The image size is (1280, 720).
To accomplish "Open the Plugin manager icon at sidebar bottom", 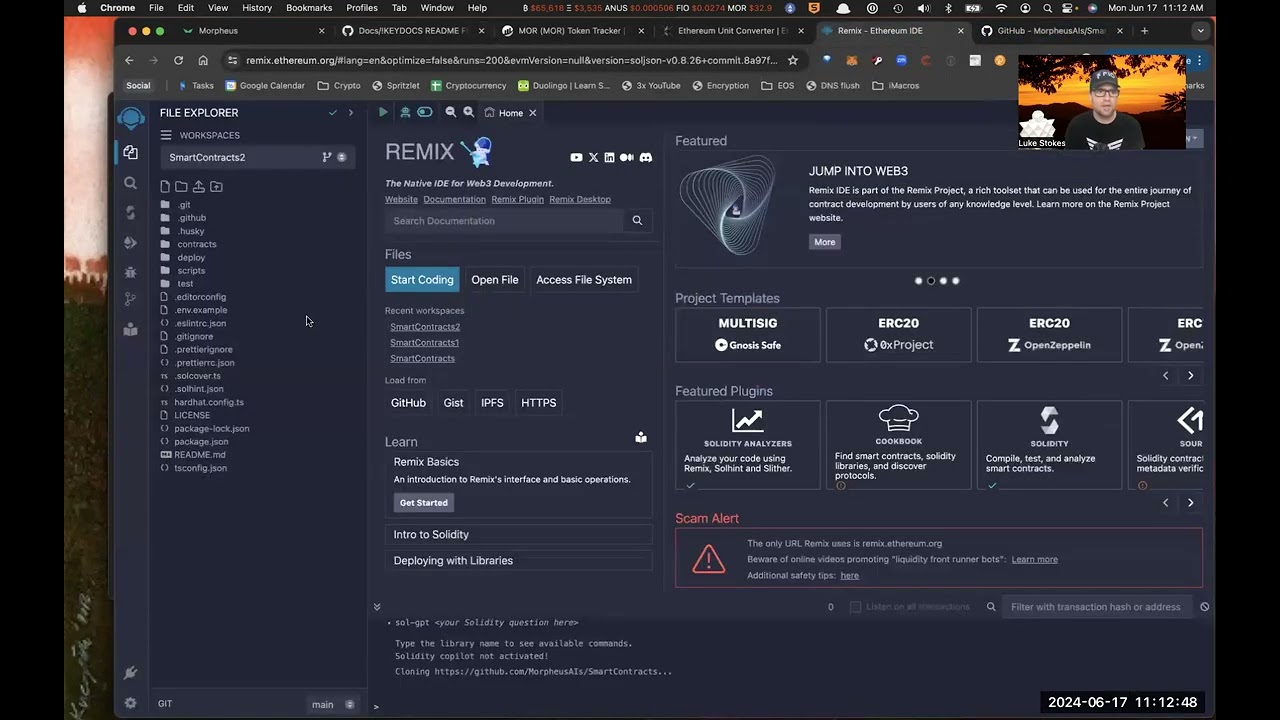I will coord(131,673).
